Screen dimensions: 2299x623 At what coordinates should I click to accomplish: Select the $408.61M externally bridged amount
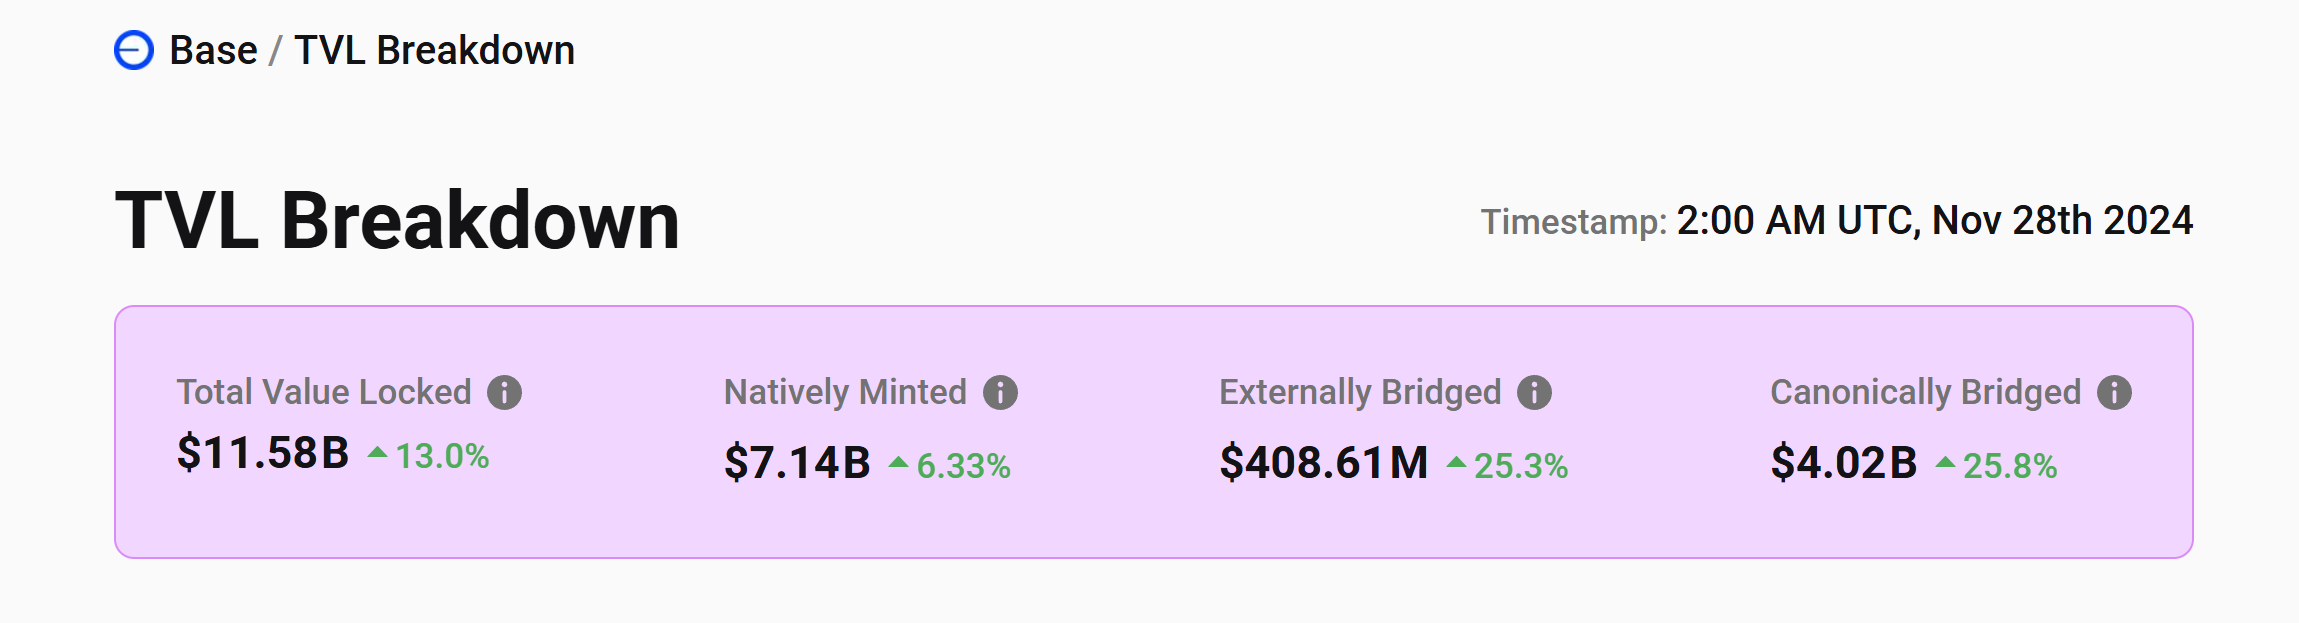[x=1324, y=463]
